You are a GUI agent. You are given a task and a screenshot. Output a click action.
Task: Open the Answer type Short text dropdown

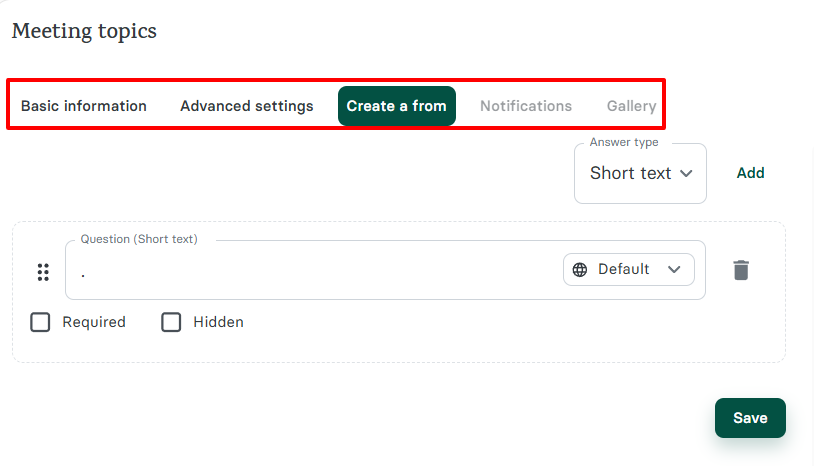click(640, 173)
